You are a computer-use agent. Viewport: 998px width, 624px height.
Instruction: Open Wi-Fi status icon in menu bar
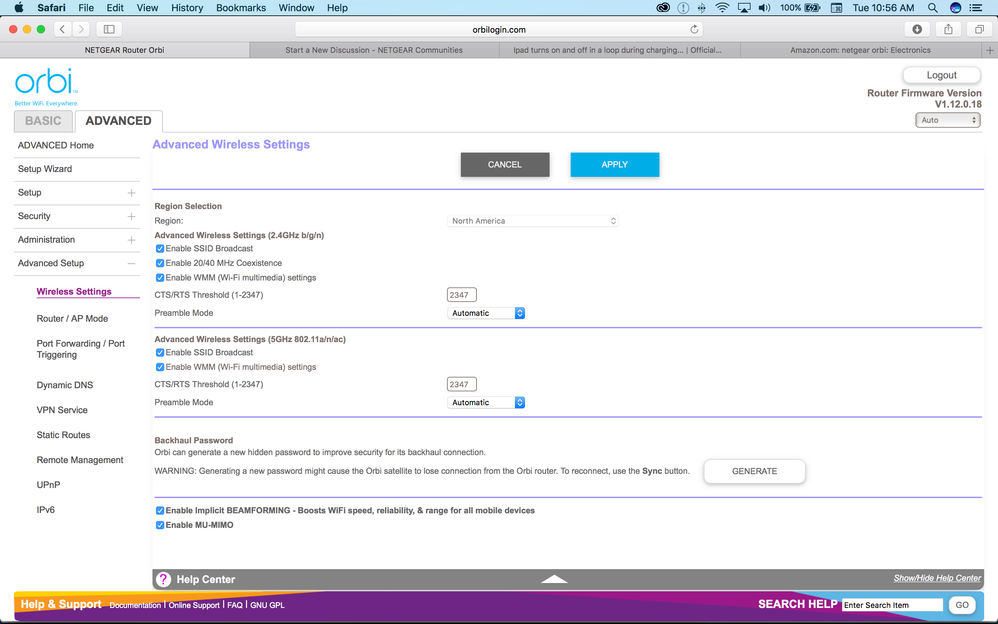click(722, 8)
